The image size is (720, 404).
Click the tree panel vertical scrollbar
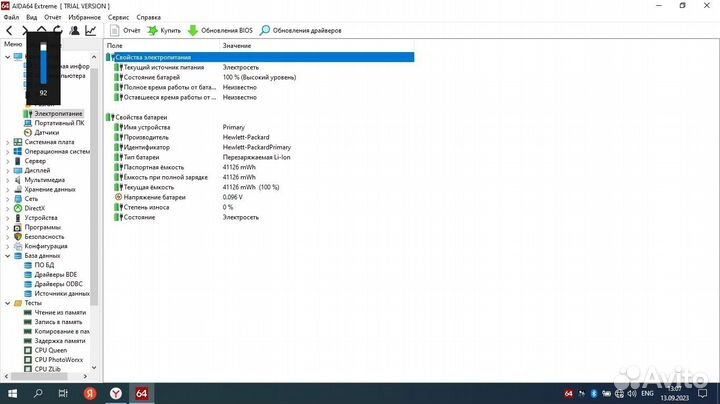point(94,186)
